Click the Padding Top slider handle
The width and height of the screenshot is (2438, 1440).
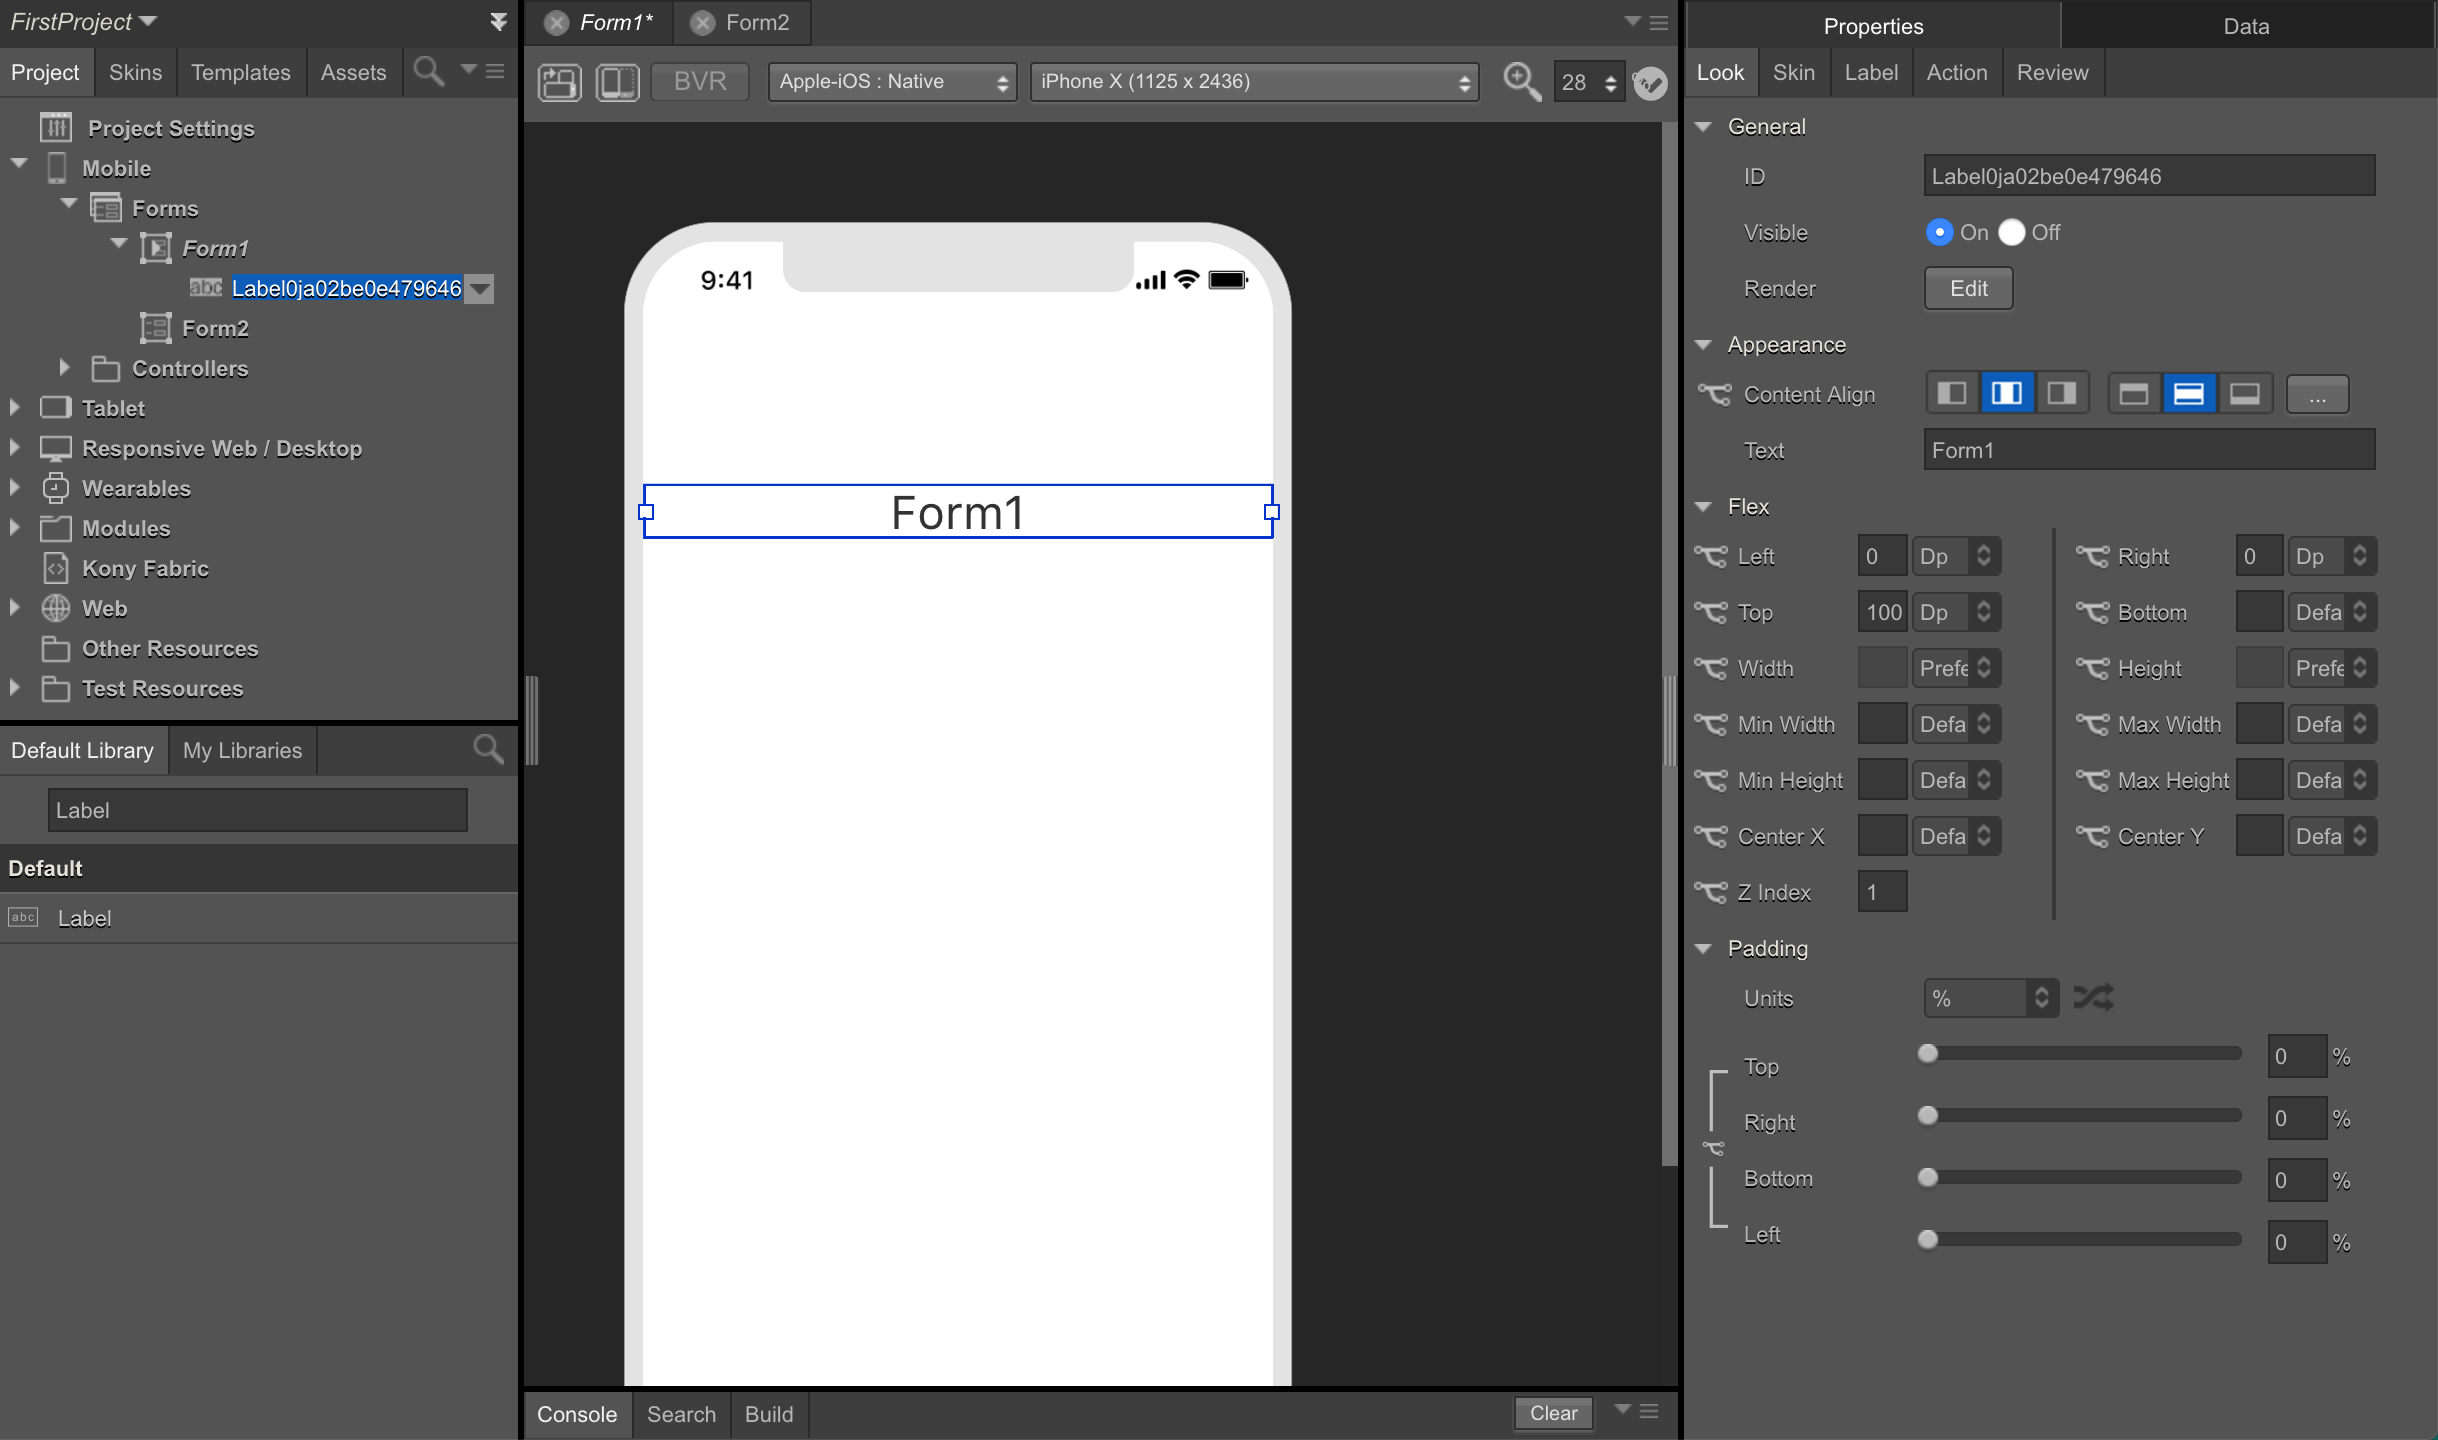1928,1054
